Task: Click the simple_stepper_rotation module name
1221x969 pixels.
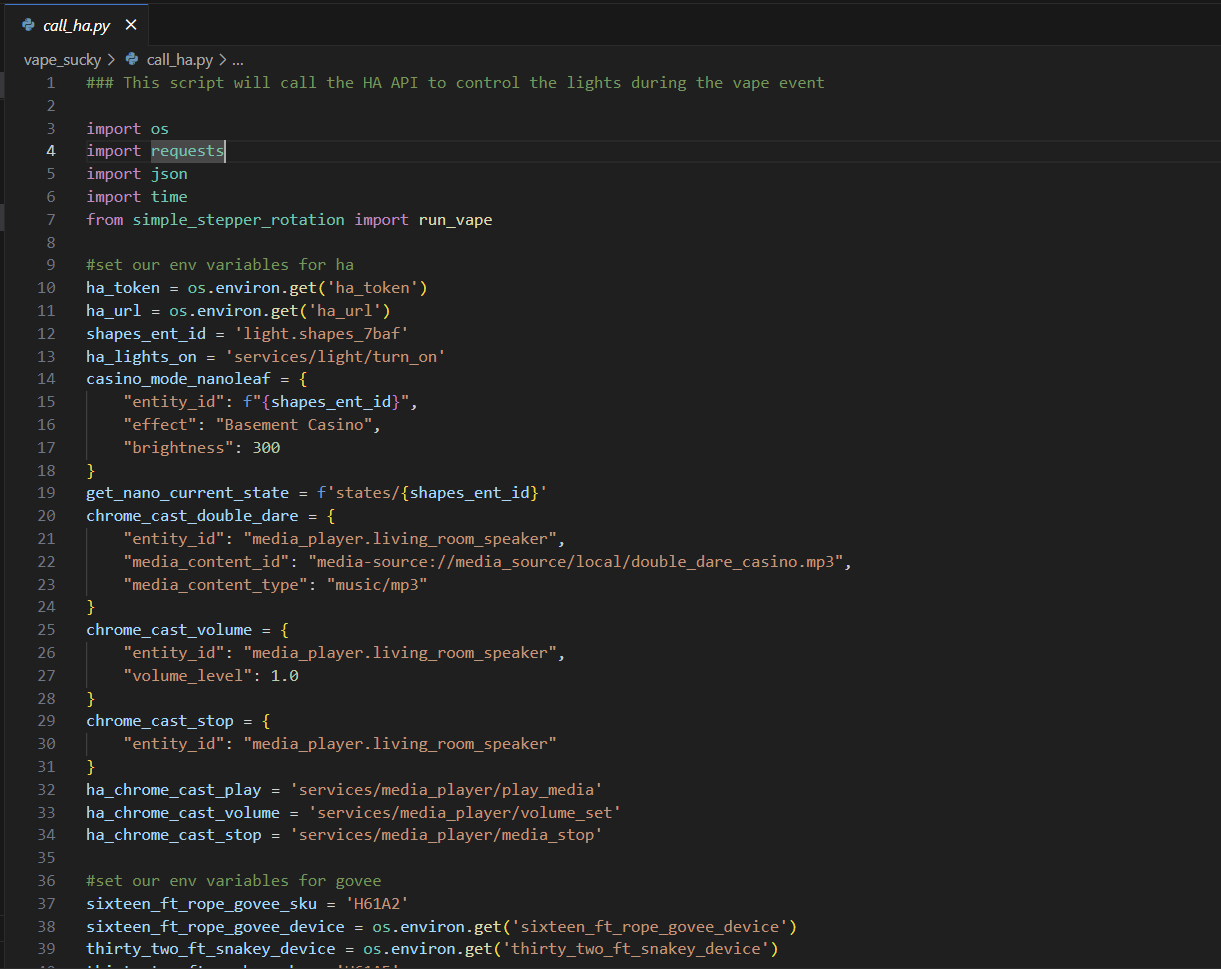Action: point(238,219)
